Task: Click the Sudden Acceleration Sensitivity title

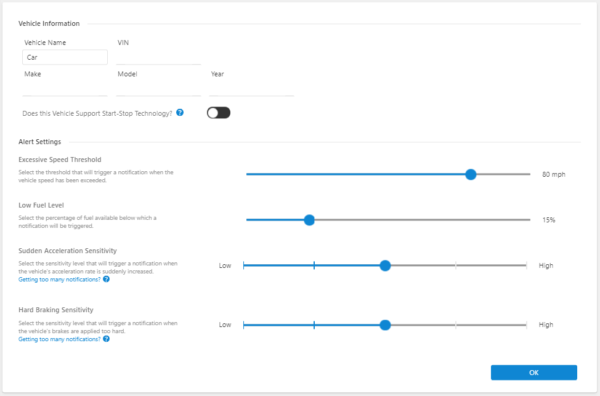Action: 67,251
